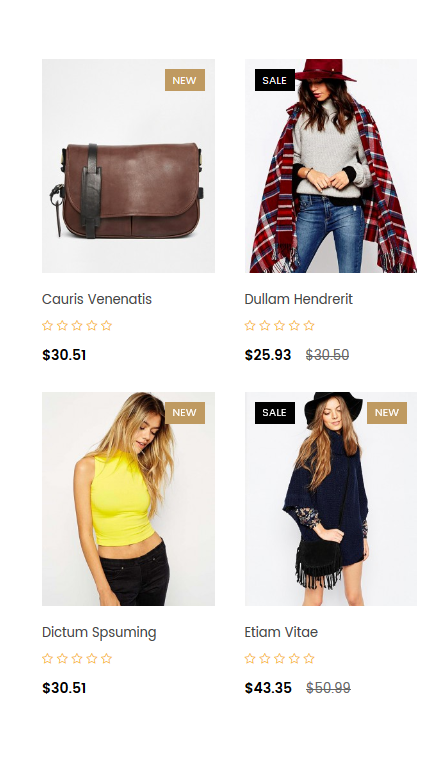Open the Etiam Vitae product title link
This screenshot has width=446, height=761.
(x=281, y=632)
